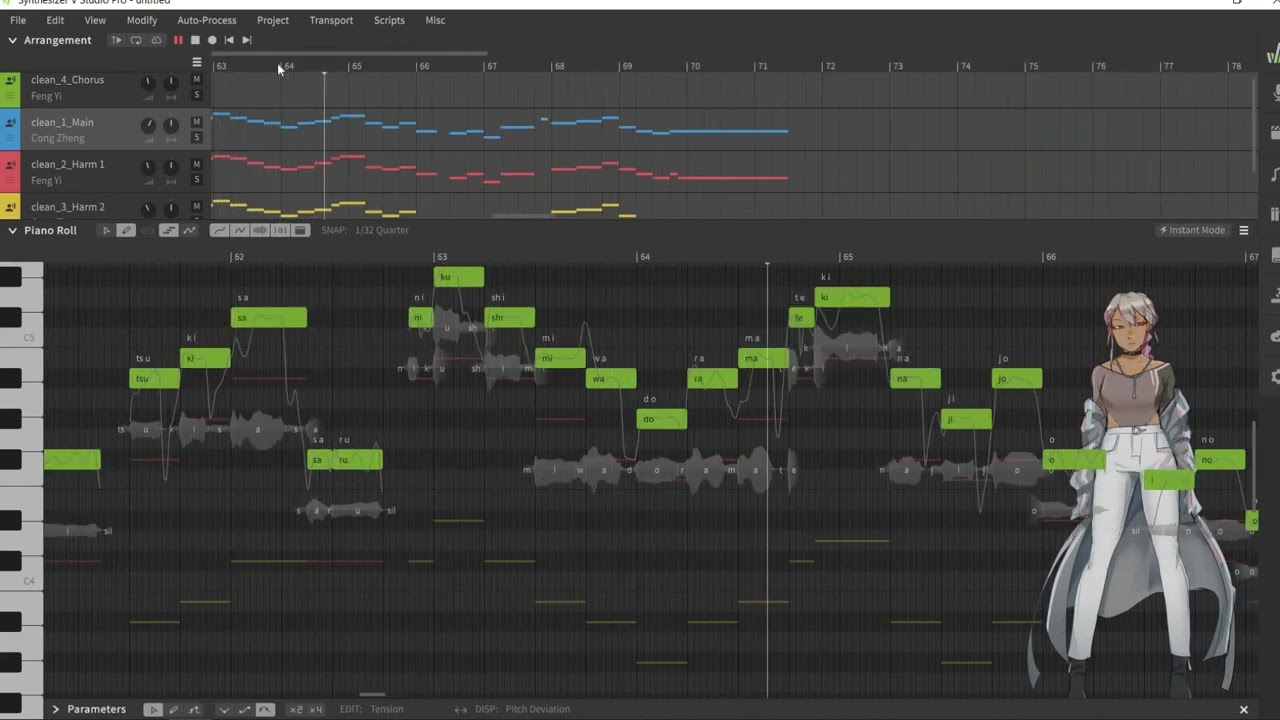Collapse the Piano Roll panel
The width and height of the screenshot is (1280, 720).
click(12, 230)
